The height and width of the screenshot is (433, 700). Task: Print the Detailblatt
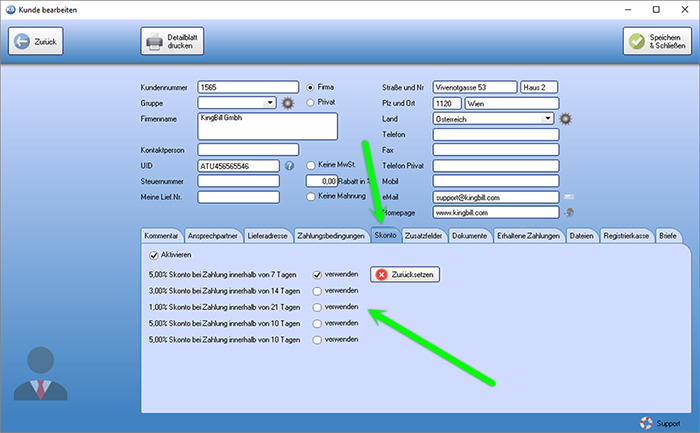[172, 41]
